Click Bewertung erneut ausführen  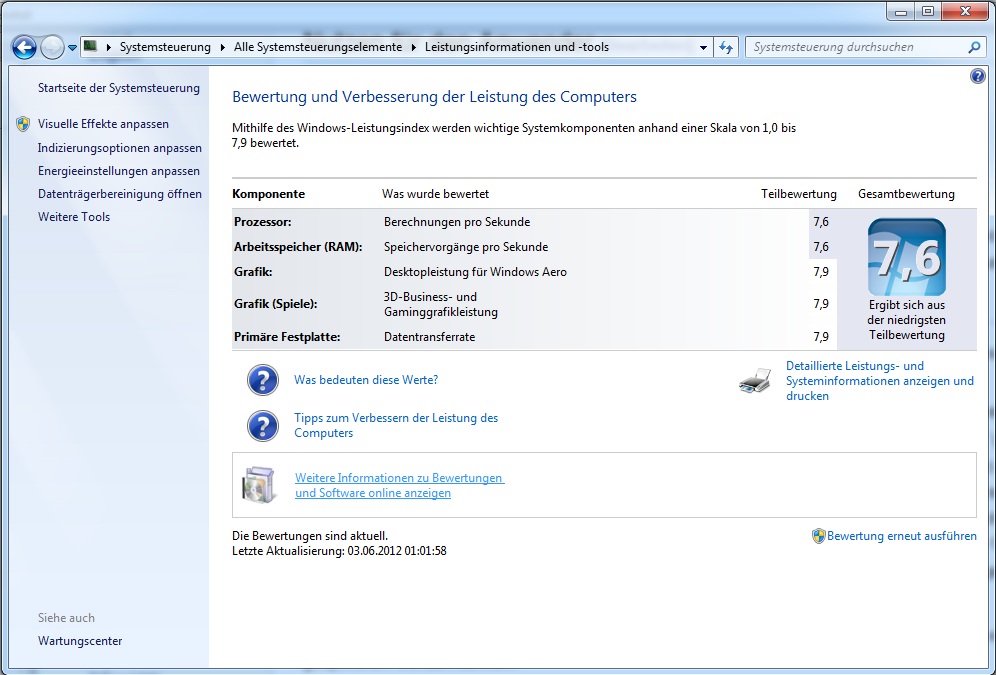coord(902,536)
